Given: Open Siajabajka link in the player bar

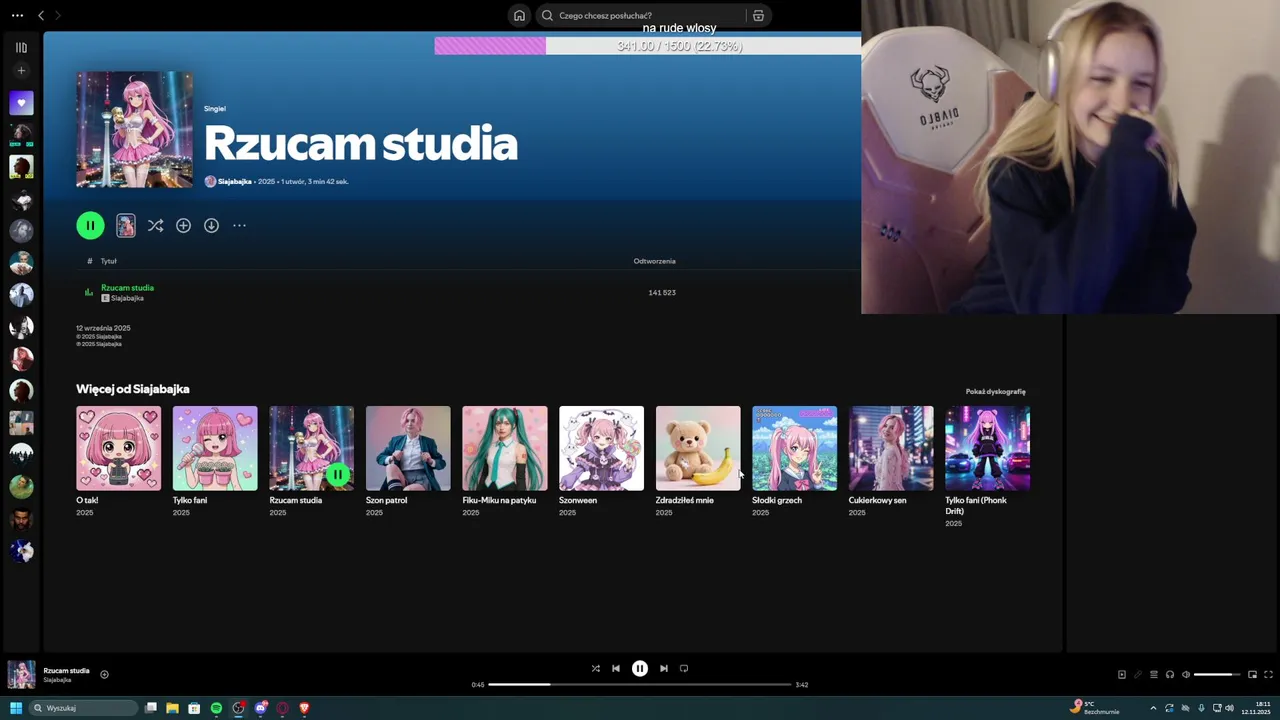Looking at the screenshot, I should 57,680.
